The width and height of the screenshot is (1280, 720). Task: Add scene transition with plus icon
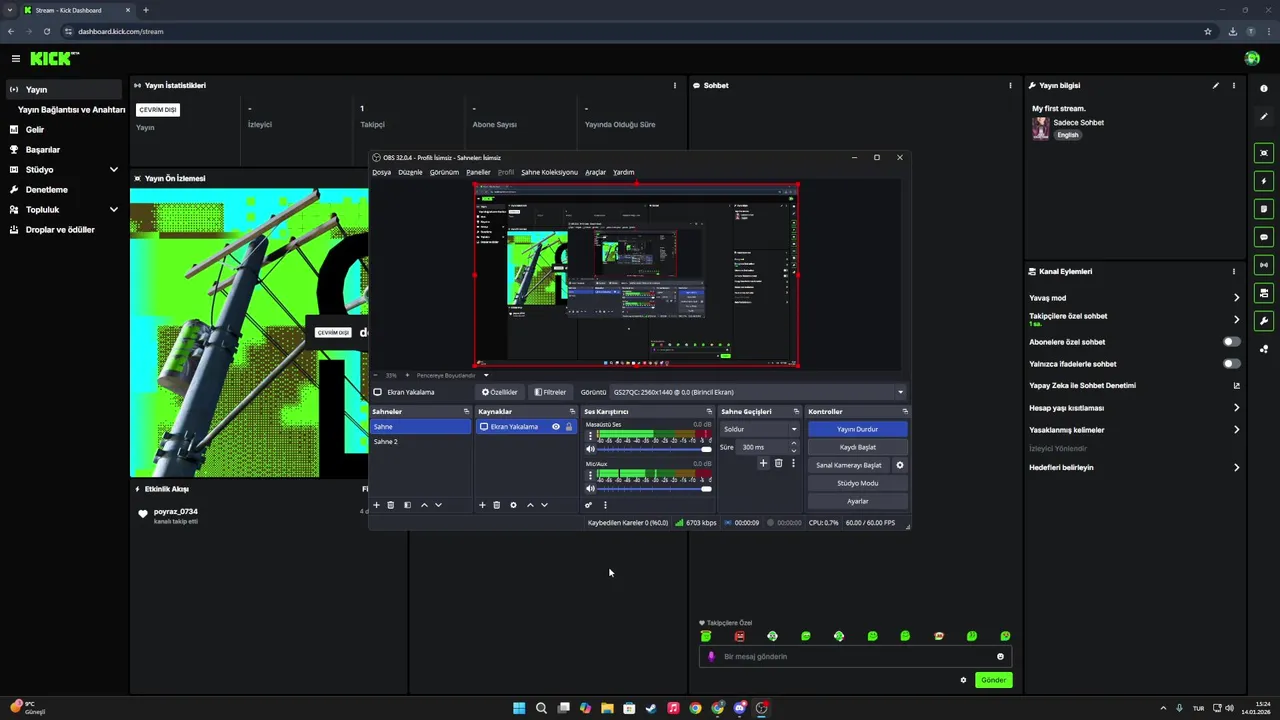763,463
